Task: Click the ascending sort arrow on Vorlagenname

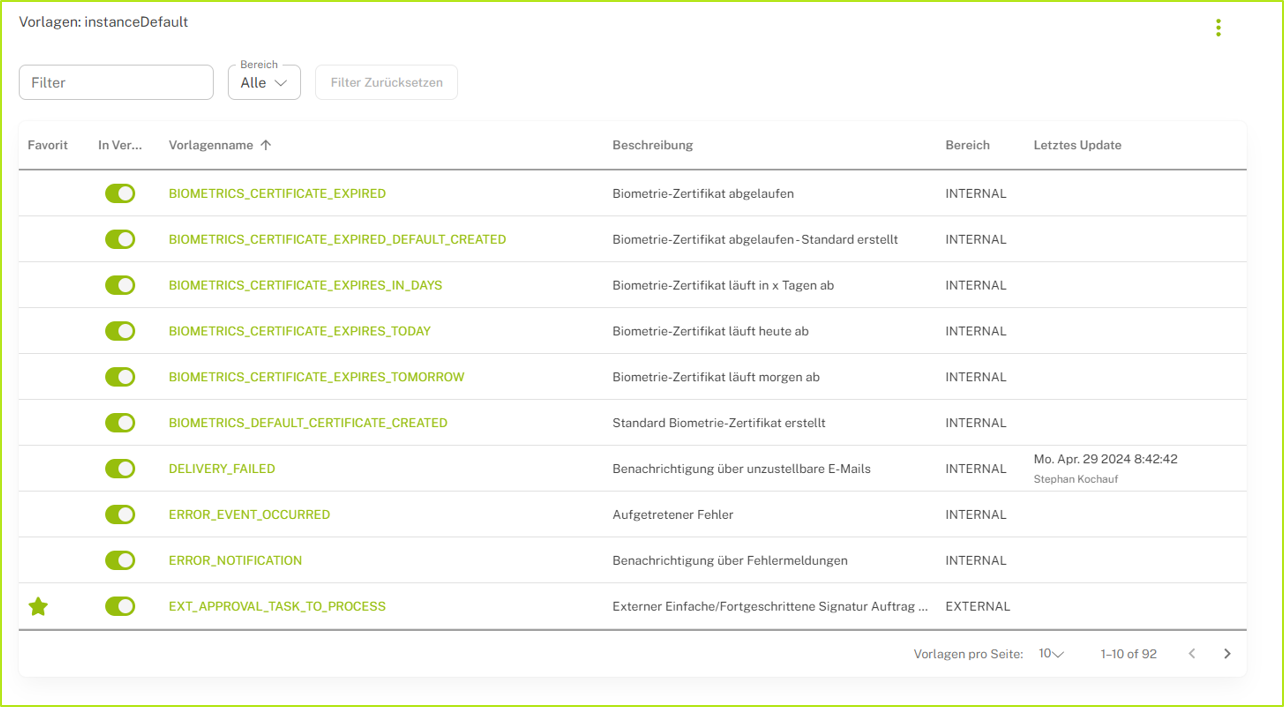Action: [265, 144]
